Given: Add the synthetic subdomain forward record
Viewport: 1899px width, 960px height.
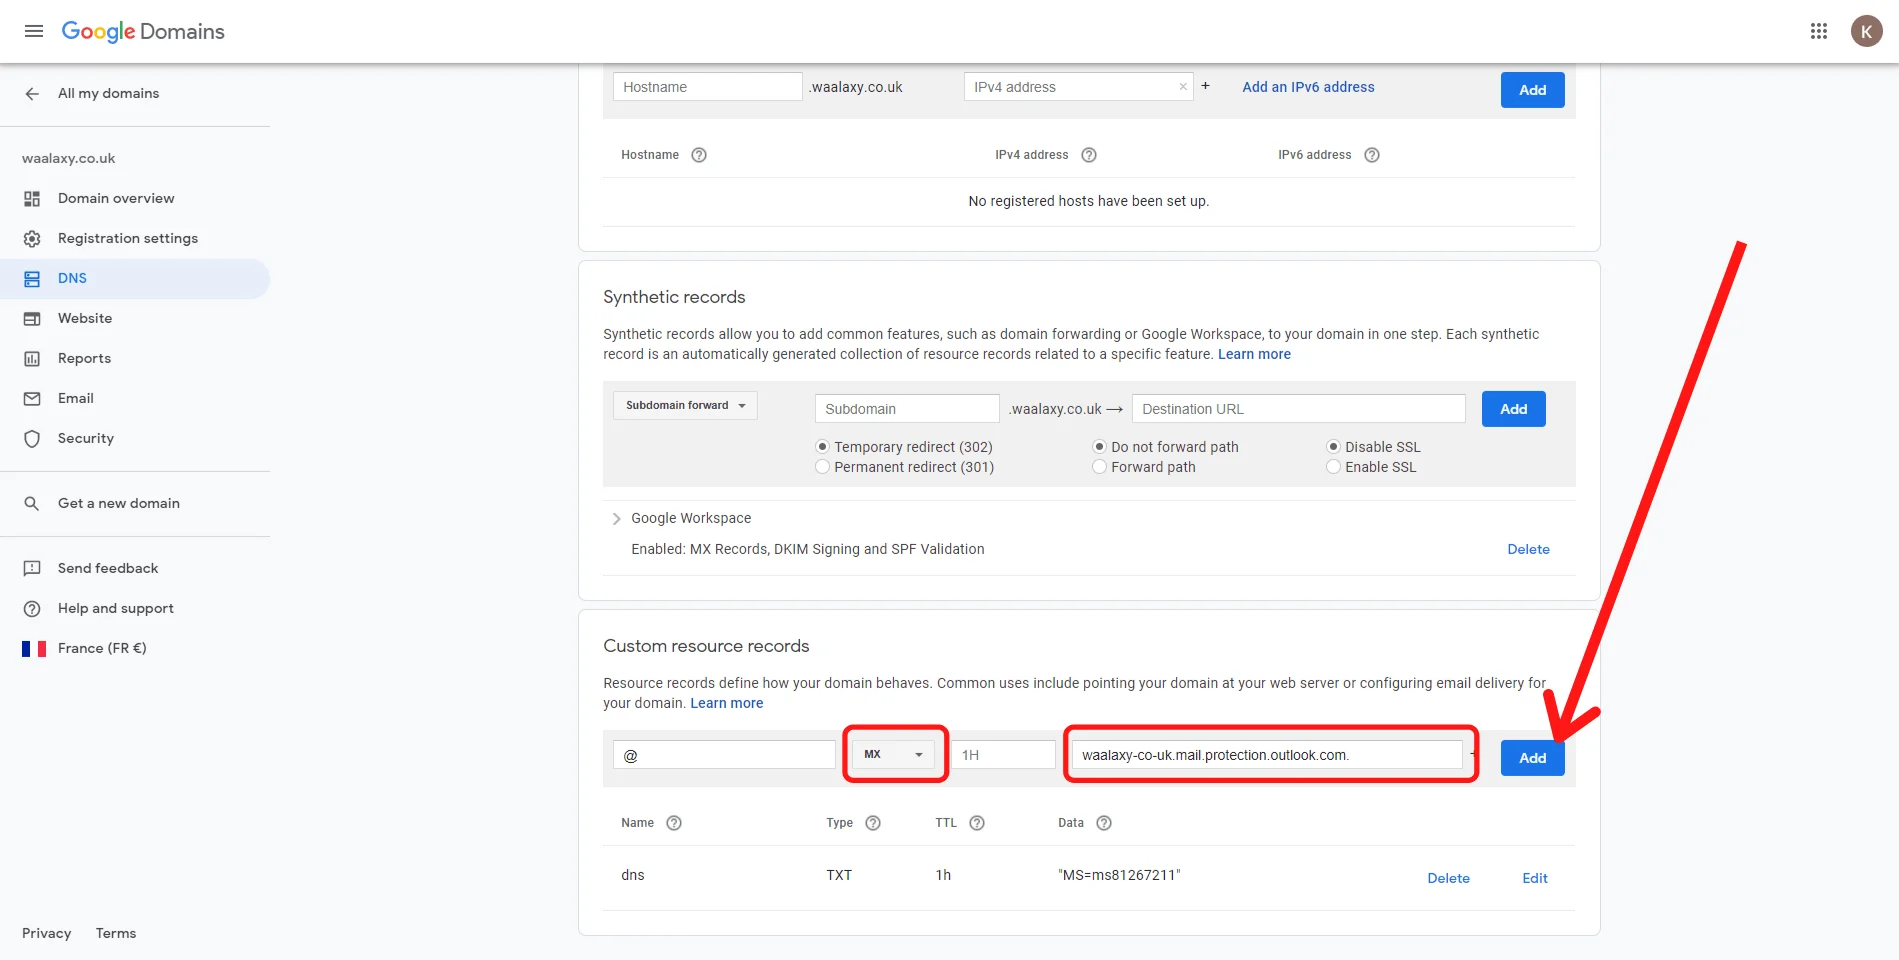Looking at the screenshot, I should (x=1513, y=409).
